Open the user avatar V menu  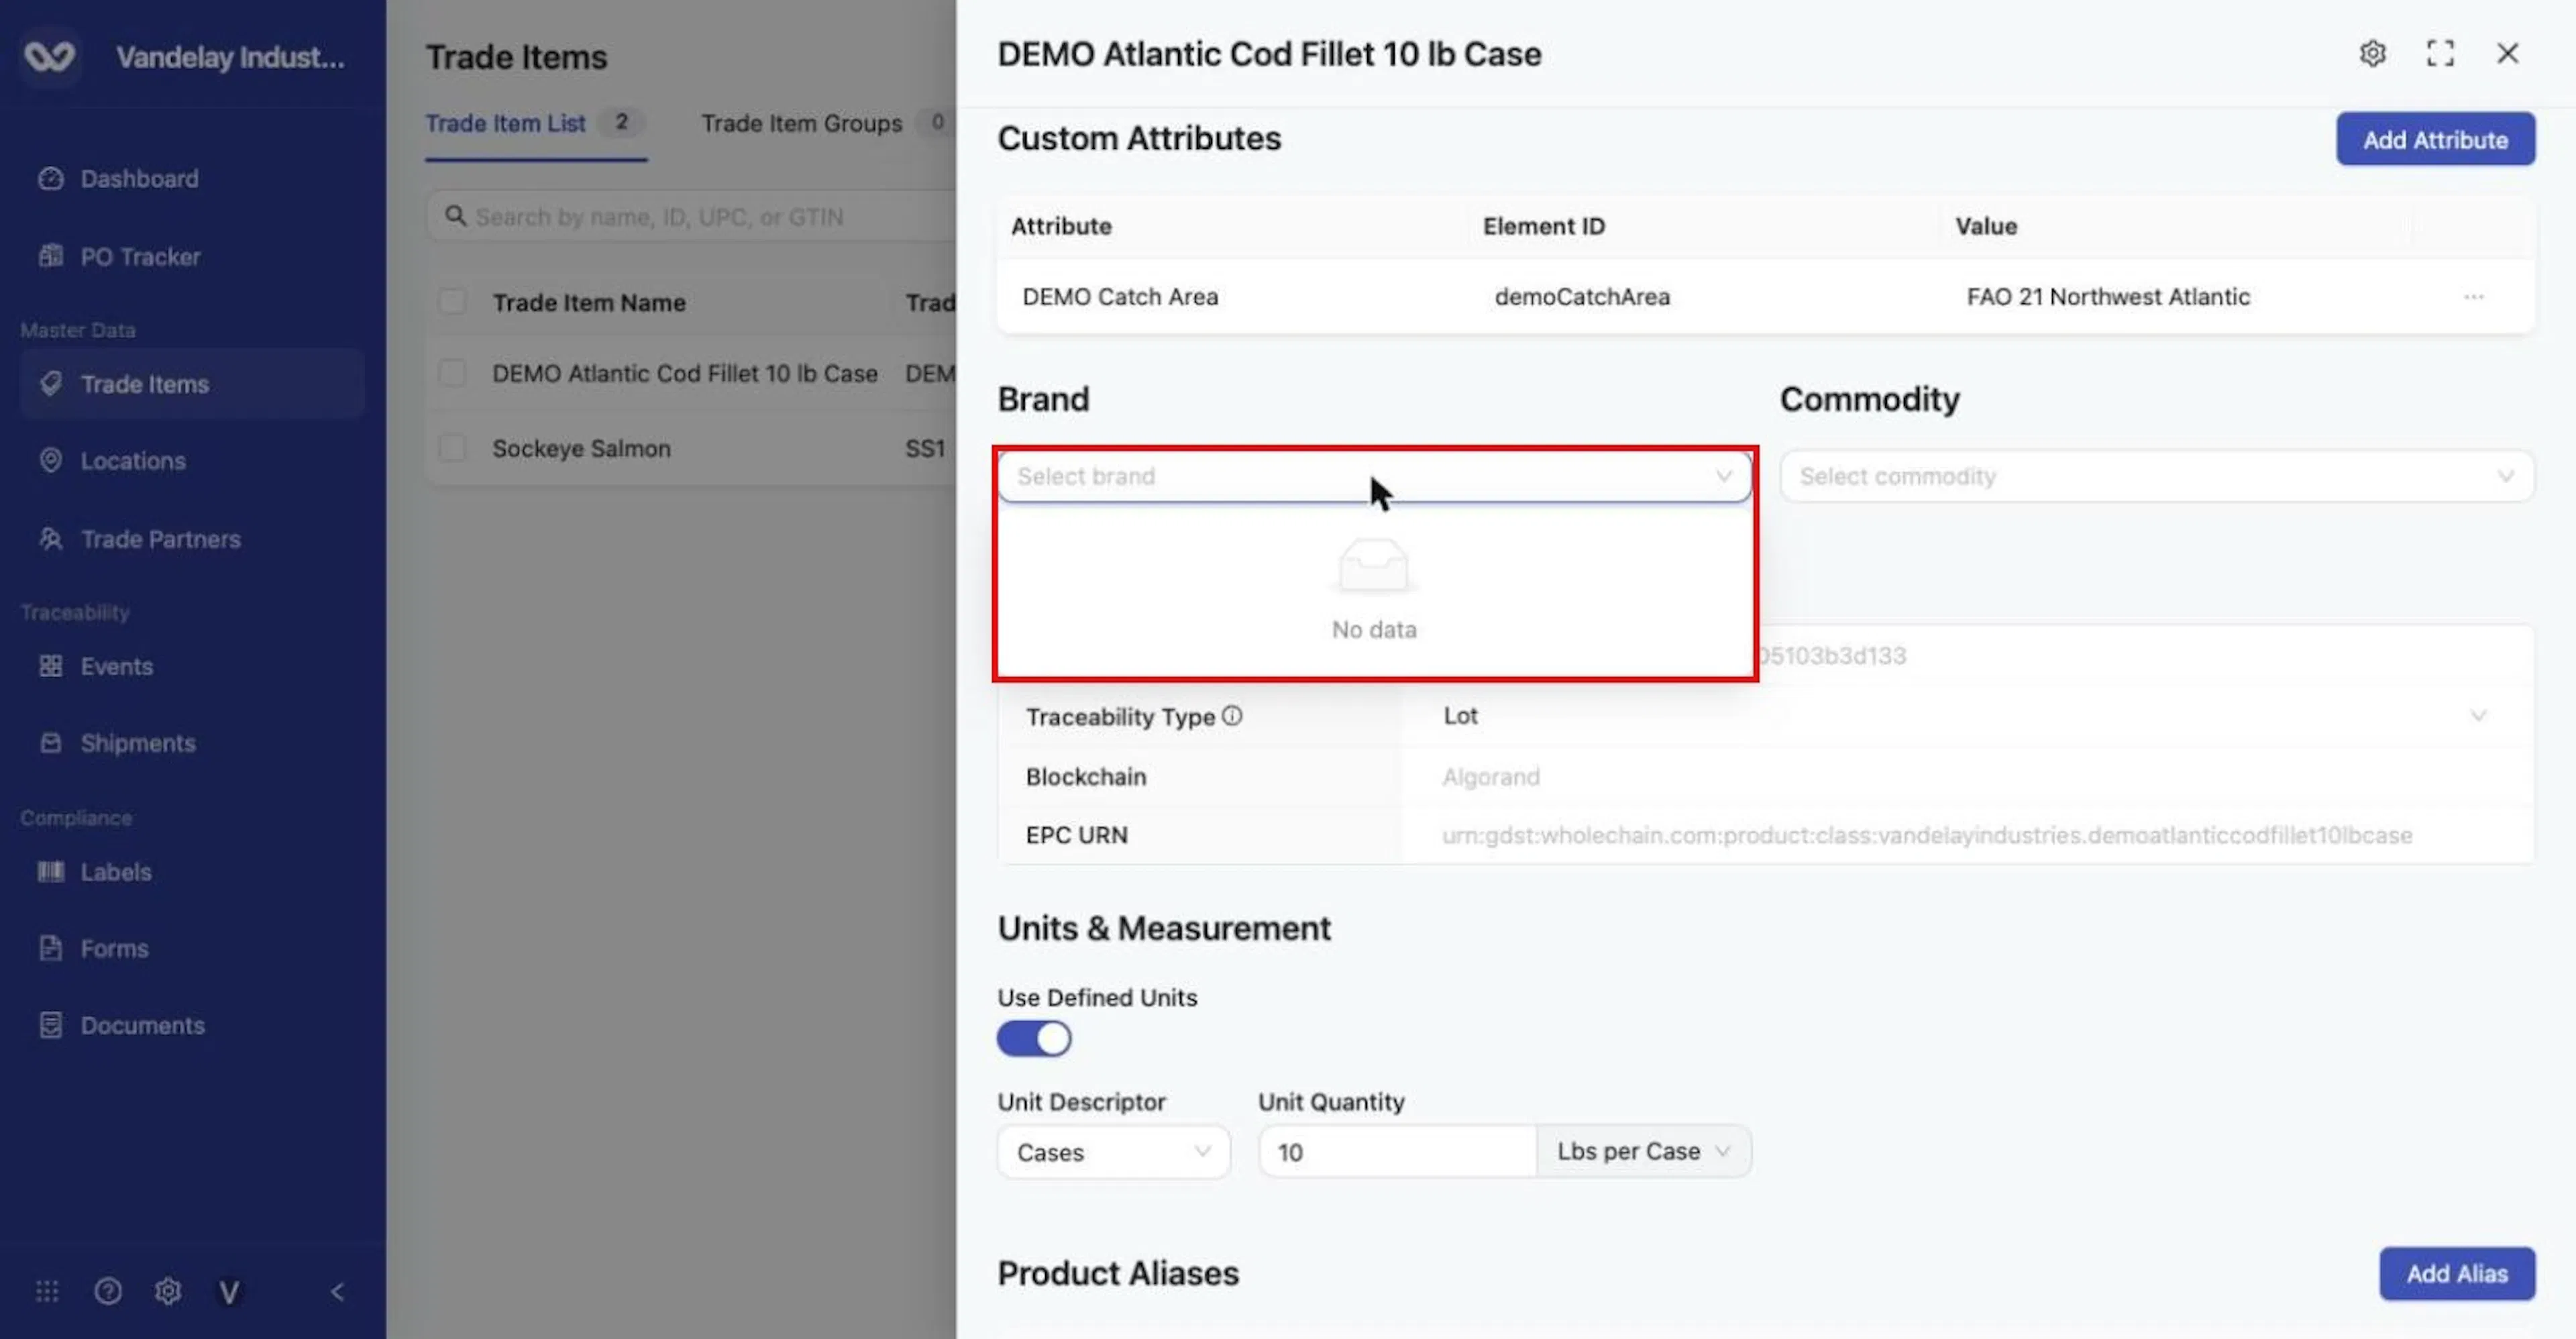(x=229, y=1291)
